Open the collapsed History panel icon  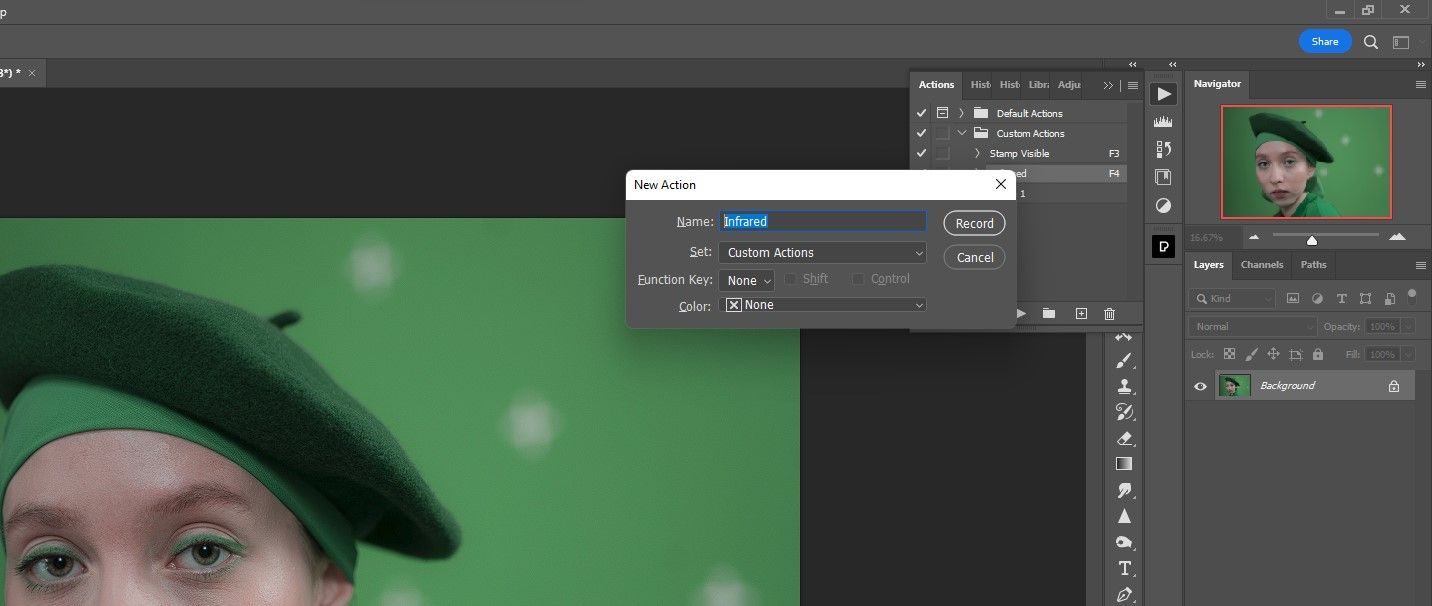[x=1163, y=149]
